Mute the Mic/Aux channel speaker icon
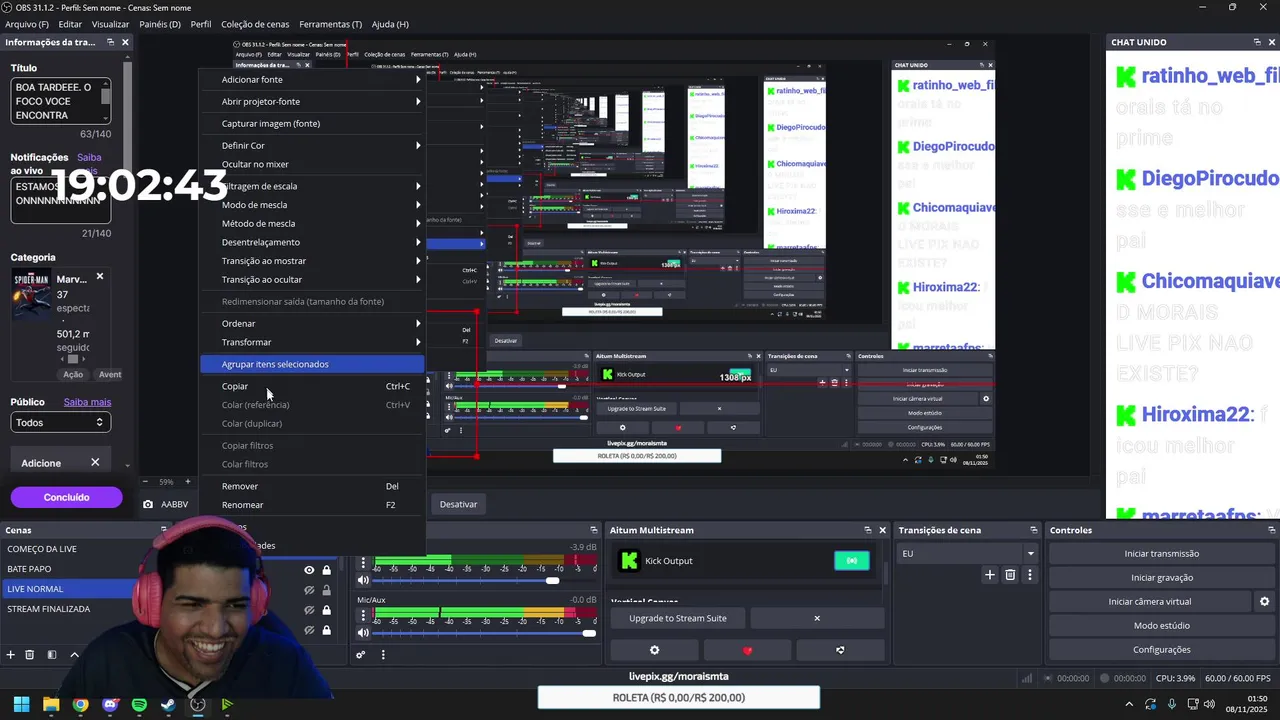This screenshot has height=720, width=1280. tap(363, 632)
